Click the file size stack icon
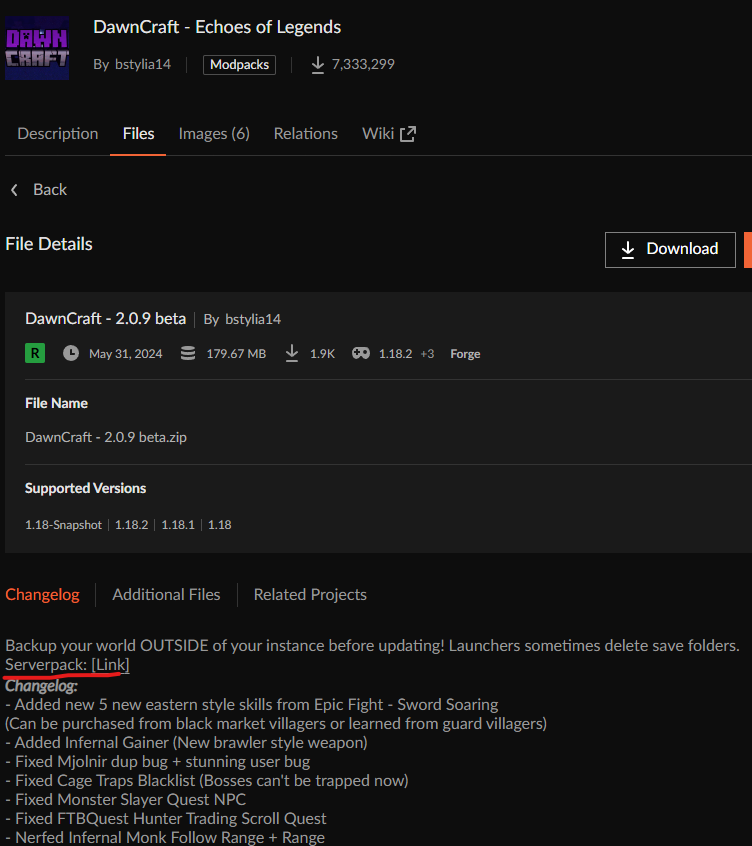This screenshot has height=846, width=752. click(x=188, y=353)
